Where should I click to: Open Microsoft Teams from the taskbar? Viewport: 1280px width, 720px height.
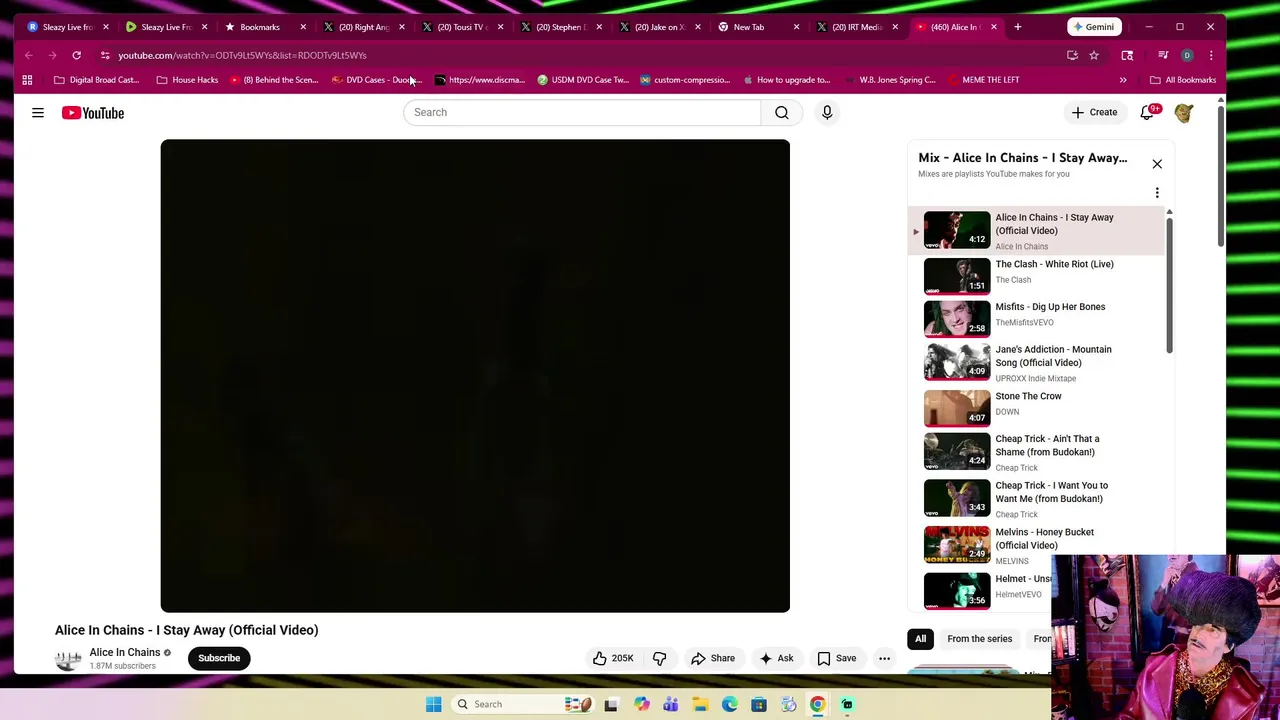click(x=670, y=704)
